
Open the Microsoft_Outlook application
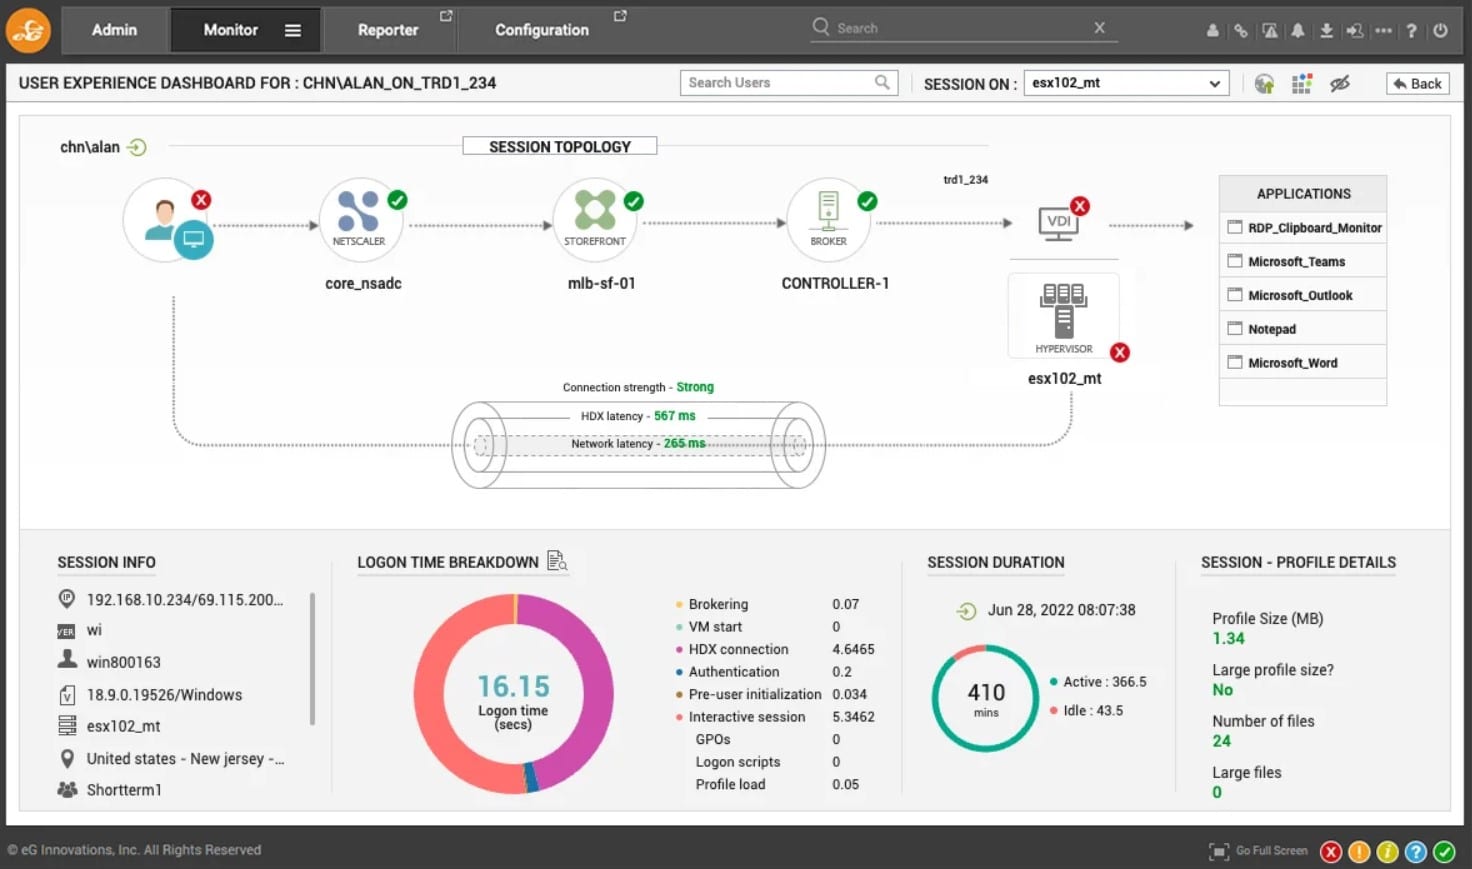pyautogui.click(x=1303, y=296)
